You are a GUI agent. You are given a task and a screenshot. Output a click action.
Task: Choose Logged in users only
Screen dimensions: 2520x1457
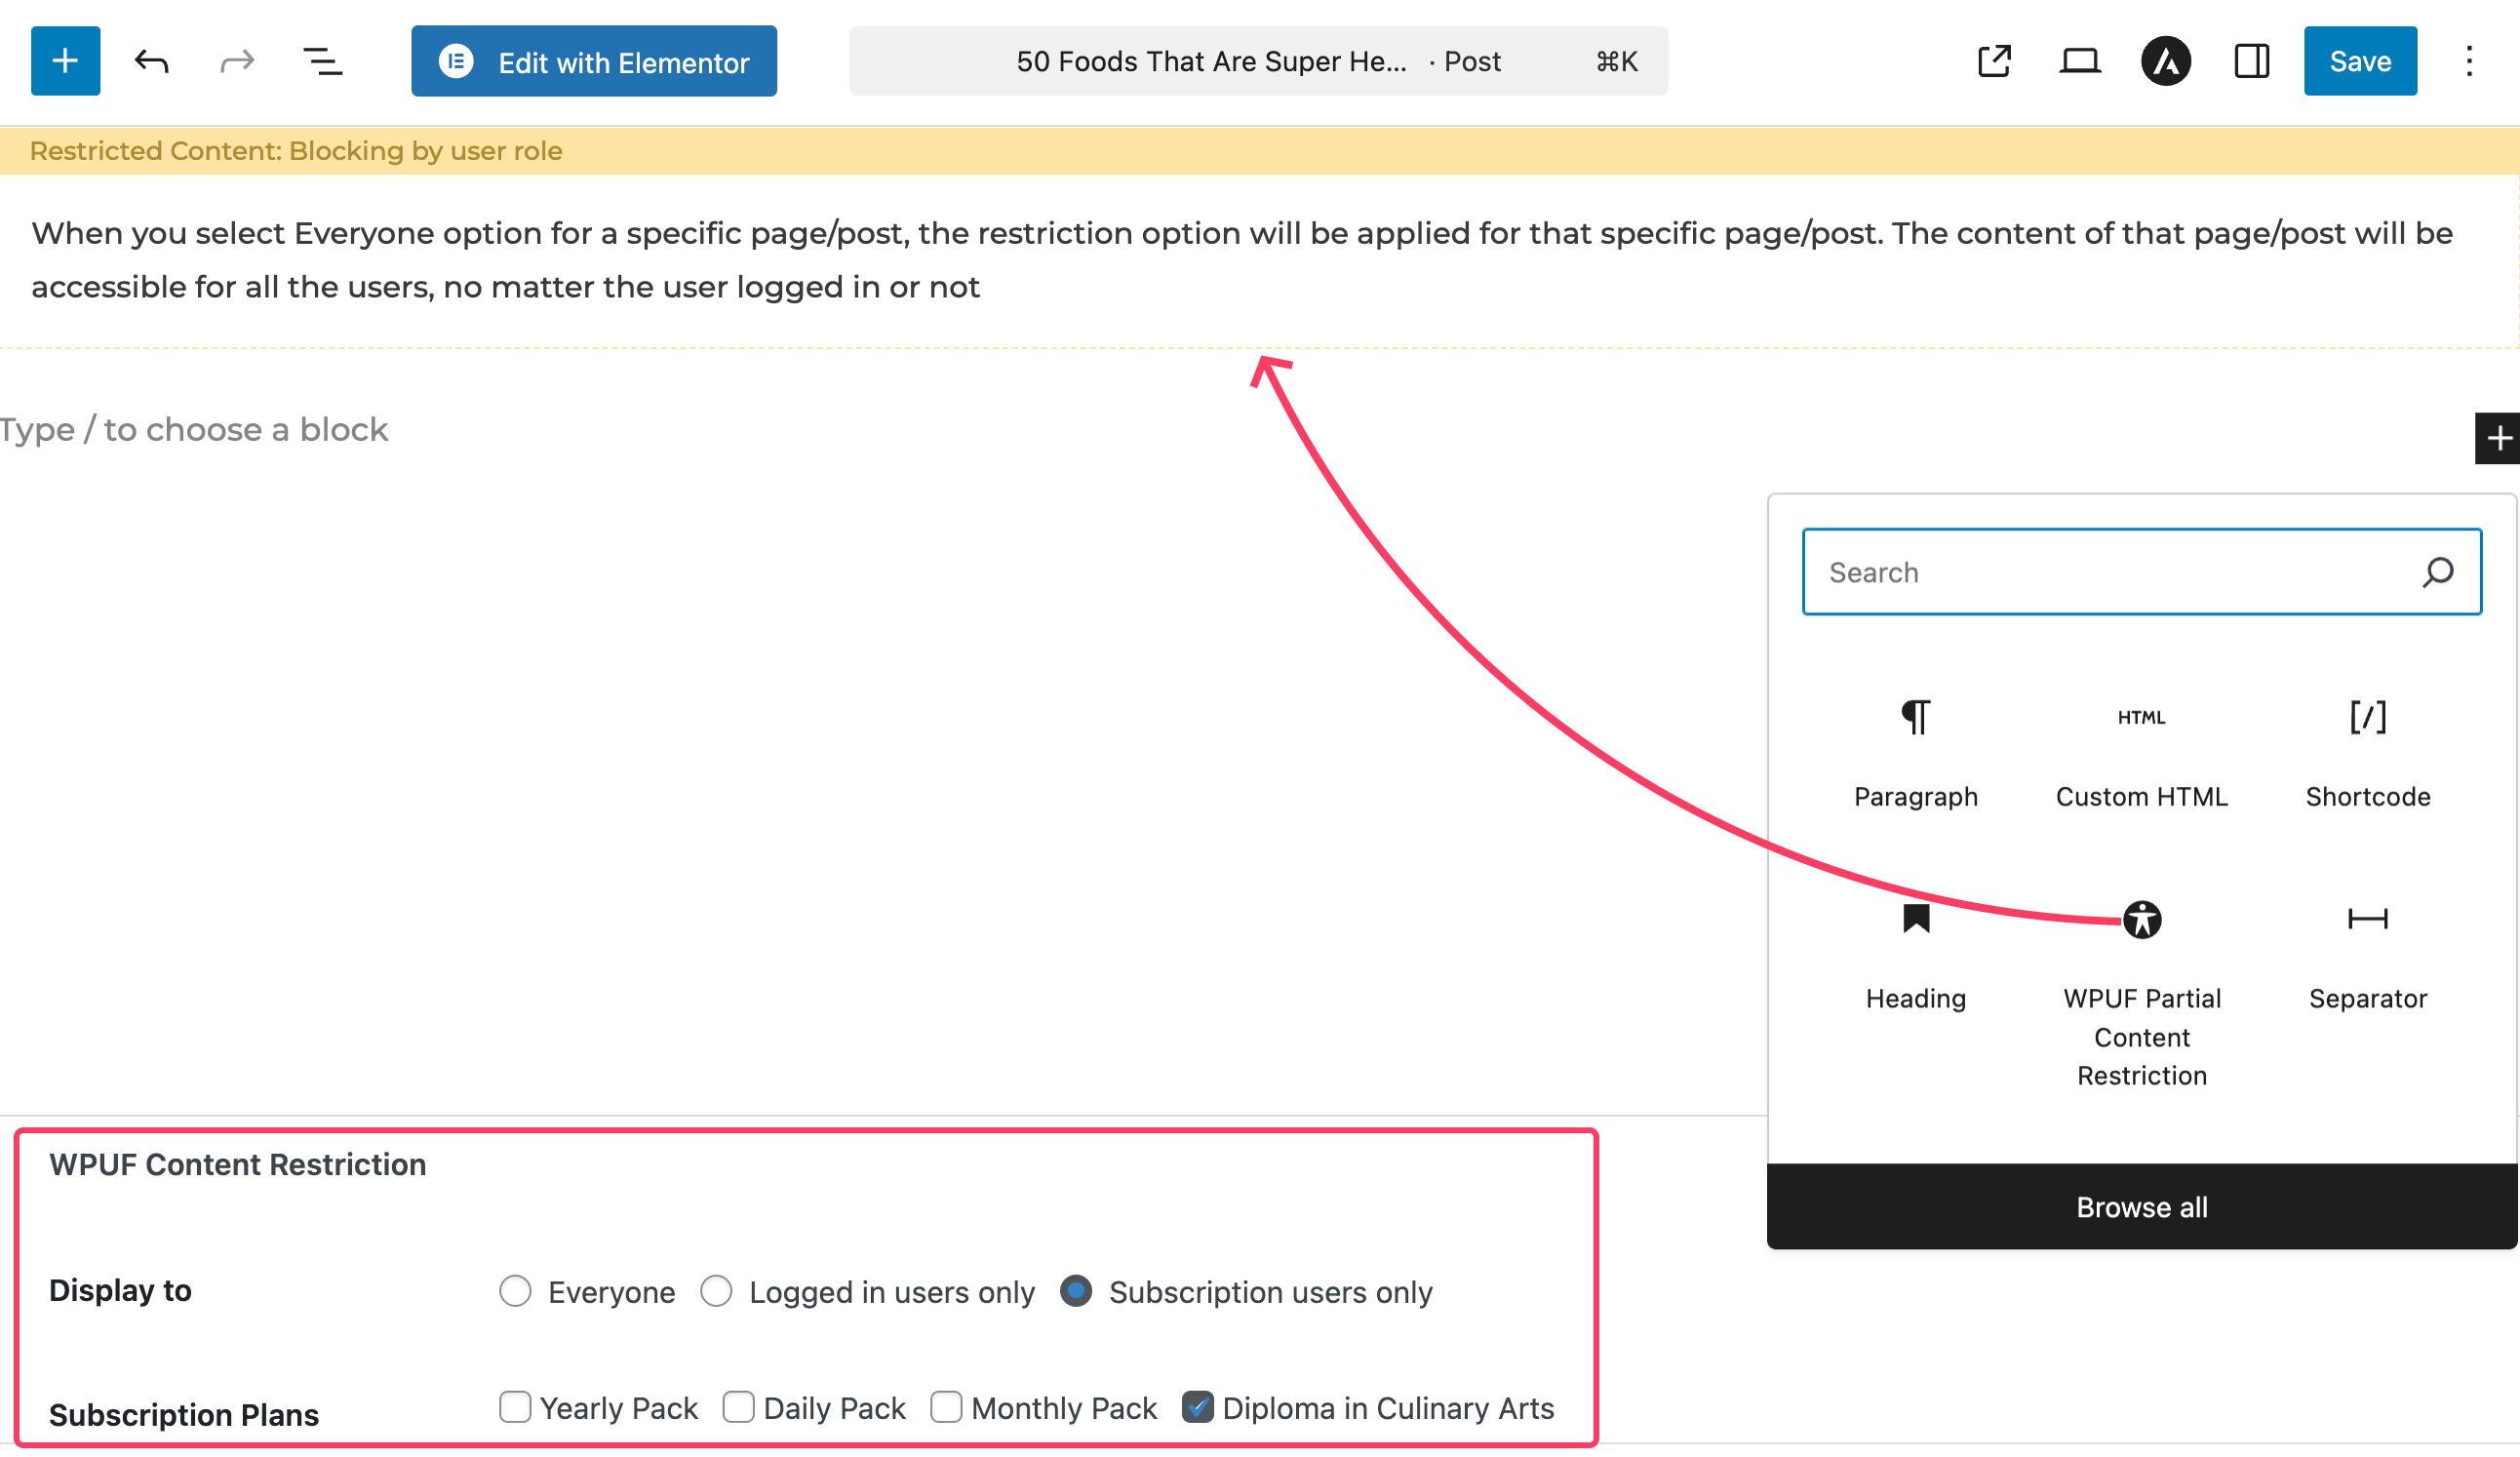pos(716,1291)
